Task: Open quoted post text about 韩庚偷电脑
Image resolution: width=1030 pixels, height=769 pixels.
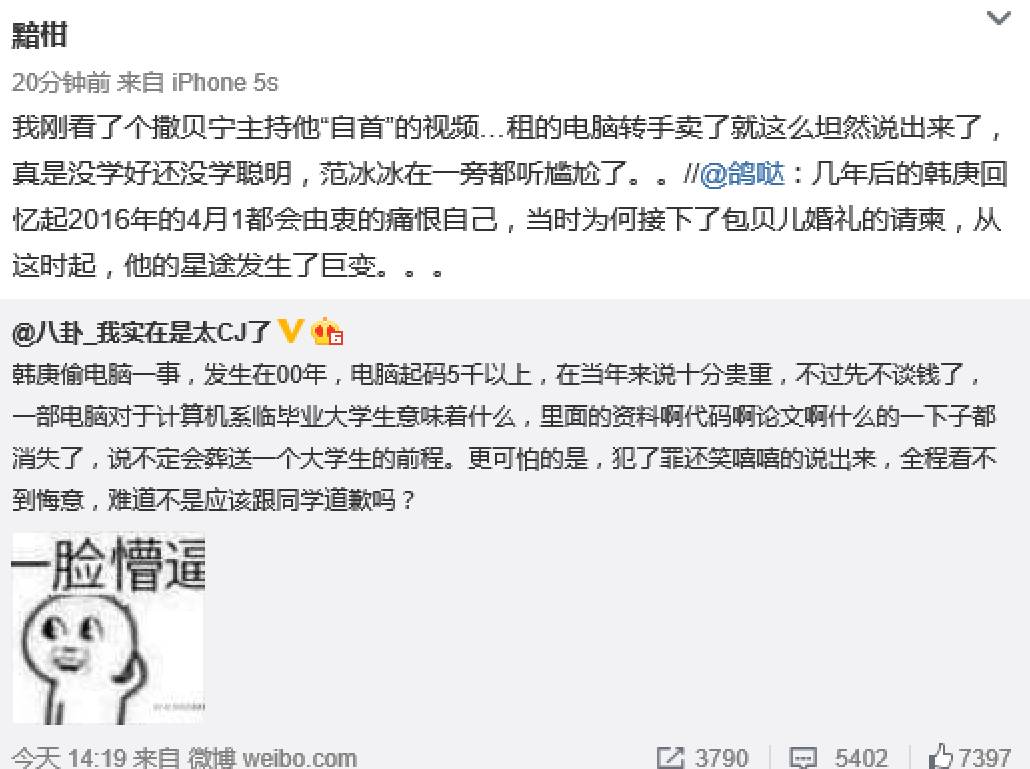Action: click(x=504, y=437)
